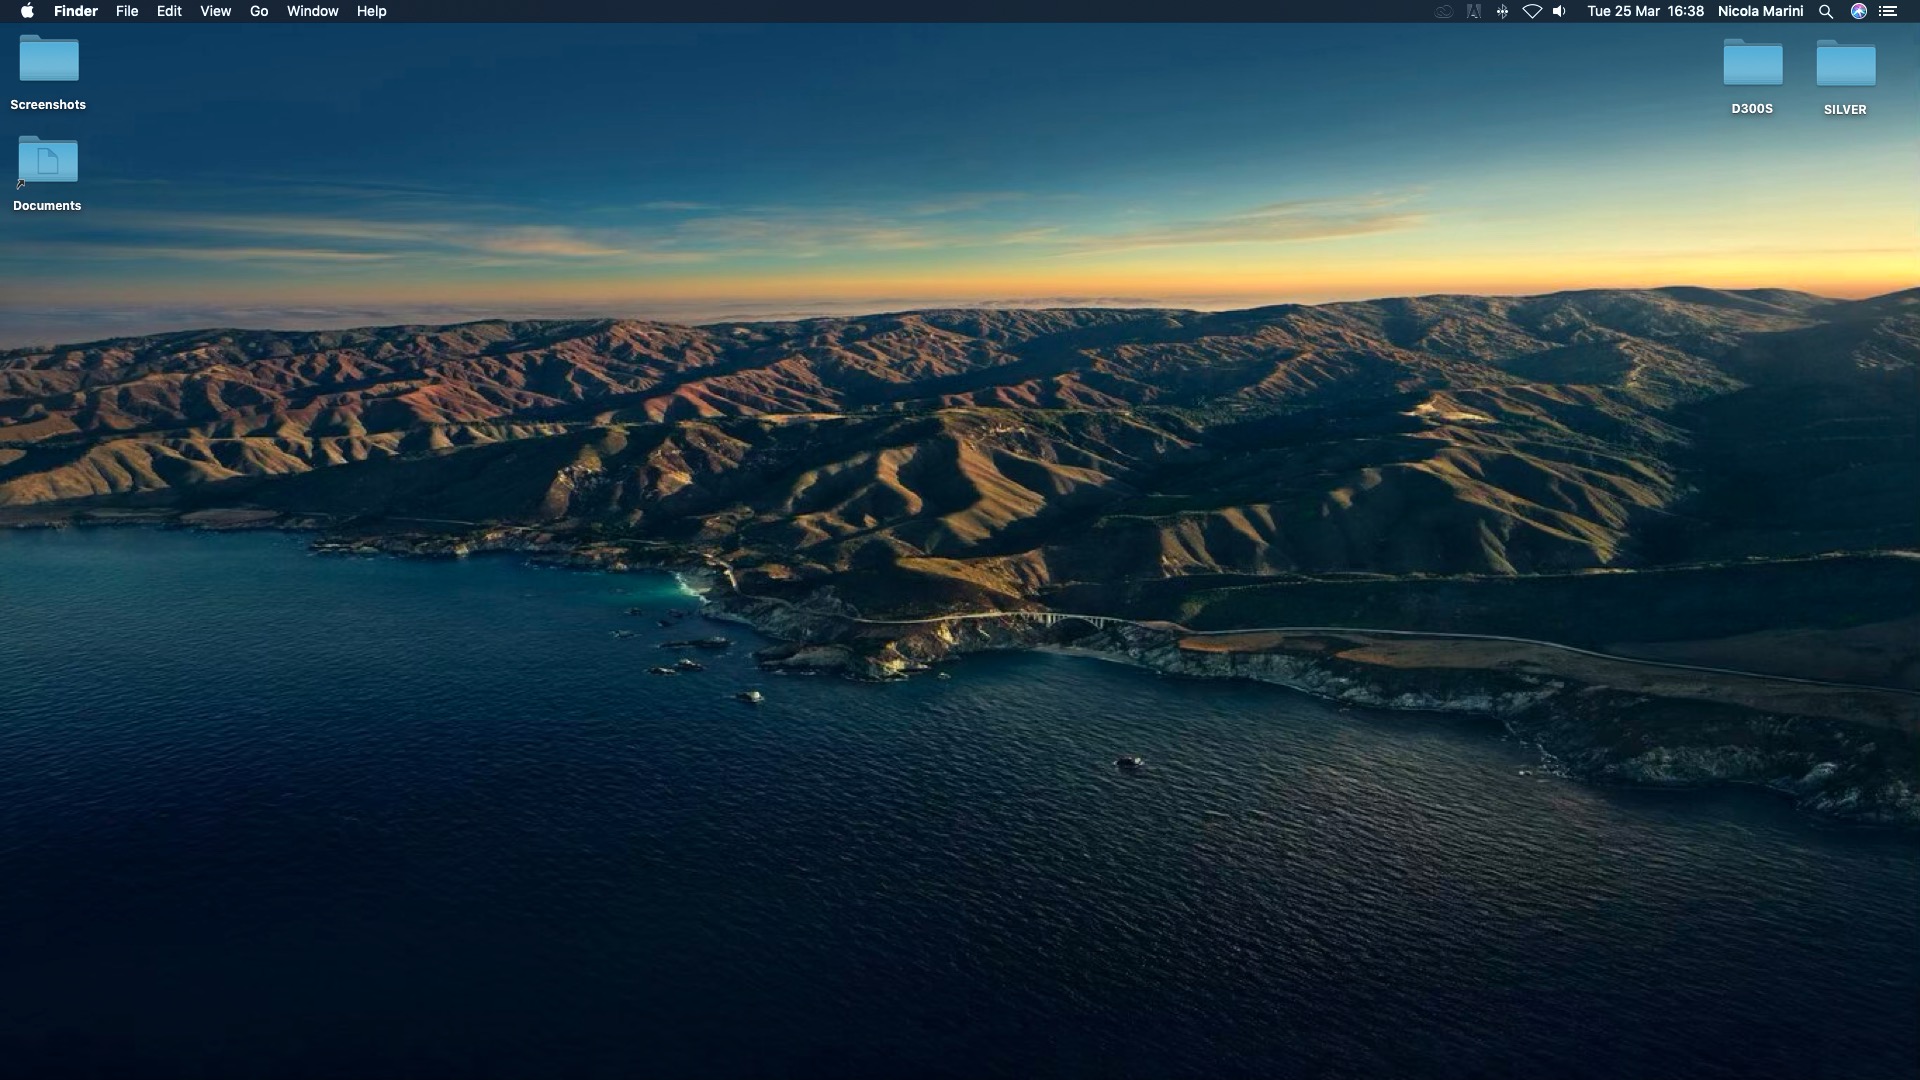
Task: Open the Go menu
Action: (259, 11)
